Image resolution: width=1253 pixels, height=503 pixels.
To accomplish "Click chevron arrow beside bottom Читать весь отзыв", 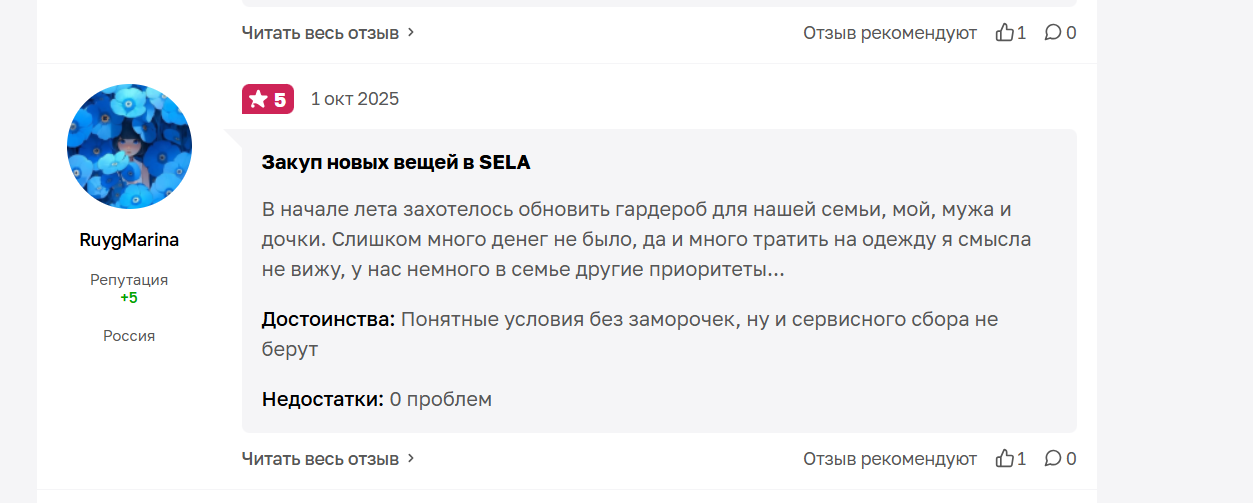I will point(411,459).
